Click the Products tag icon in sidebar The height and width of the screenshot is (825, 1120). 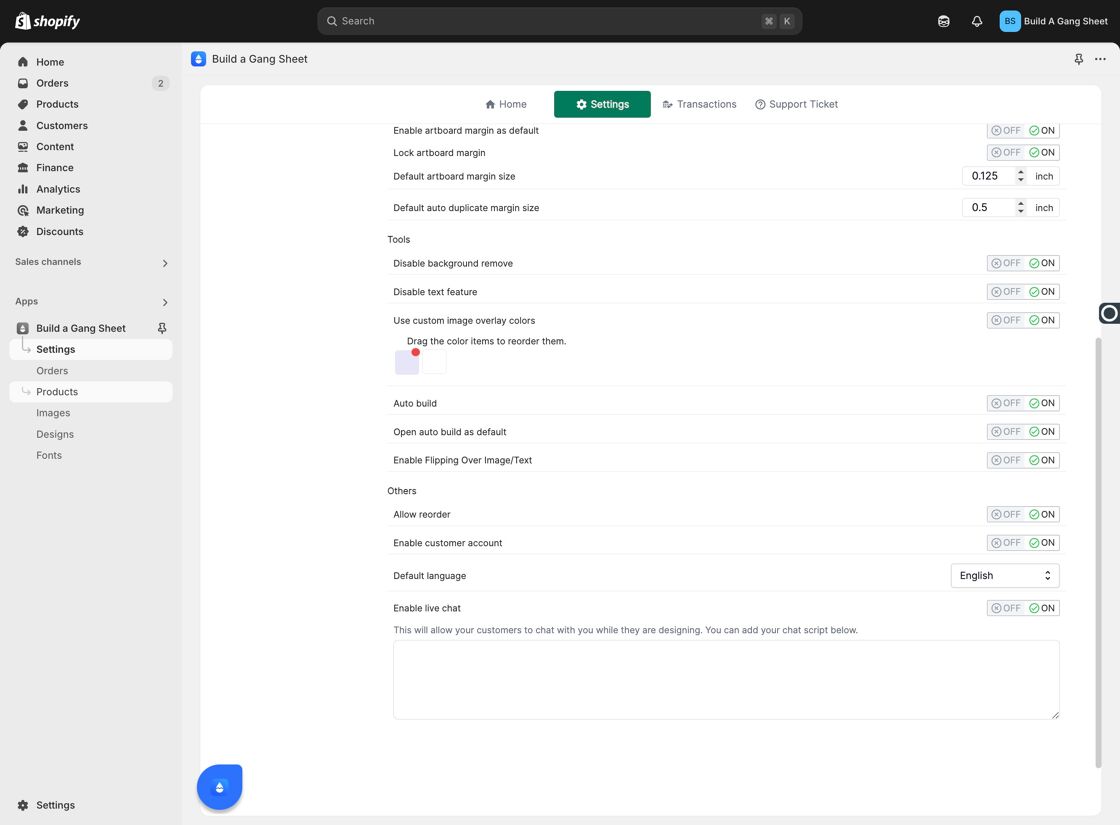(23, 104)
